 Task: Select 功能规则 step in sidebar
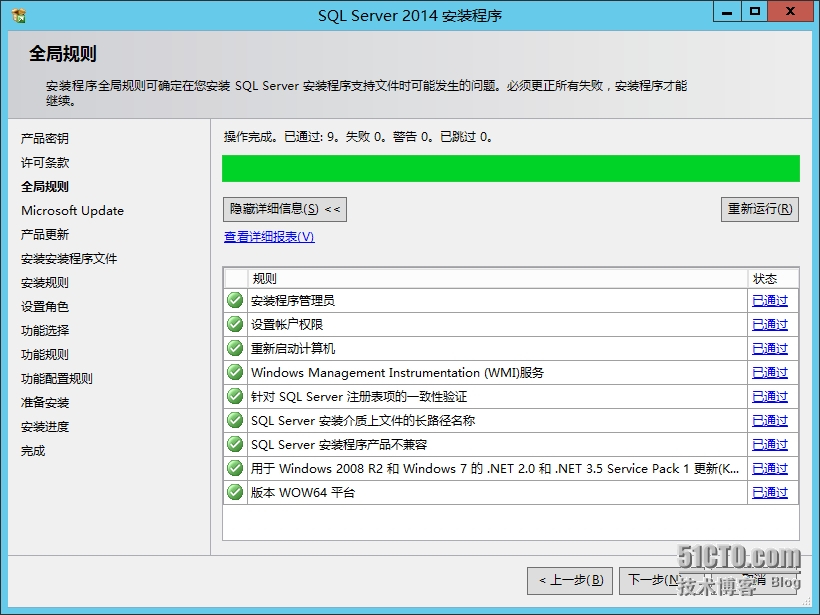[45, 355]
